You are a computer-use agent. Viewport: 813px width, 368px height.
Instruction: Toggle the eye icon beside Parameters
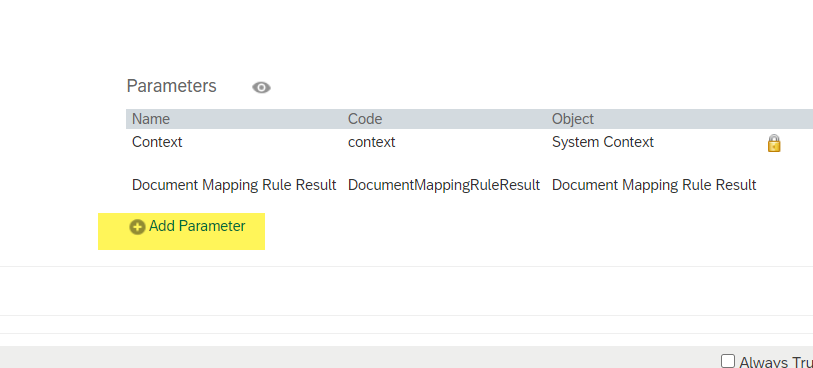pos(261,88)
